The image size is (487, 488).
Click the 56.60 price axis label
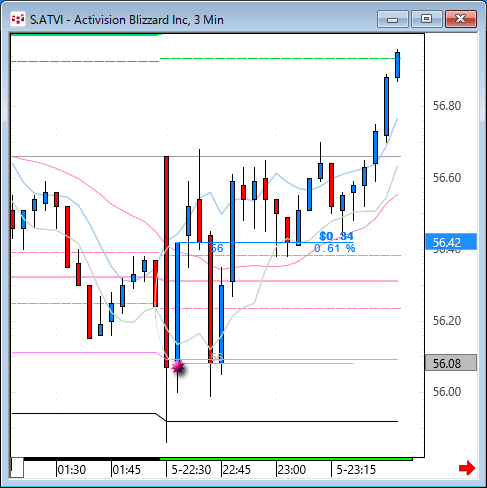[x=447, y=178]
